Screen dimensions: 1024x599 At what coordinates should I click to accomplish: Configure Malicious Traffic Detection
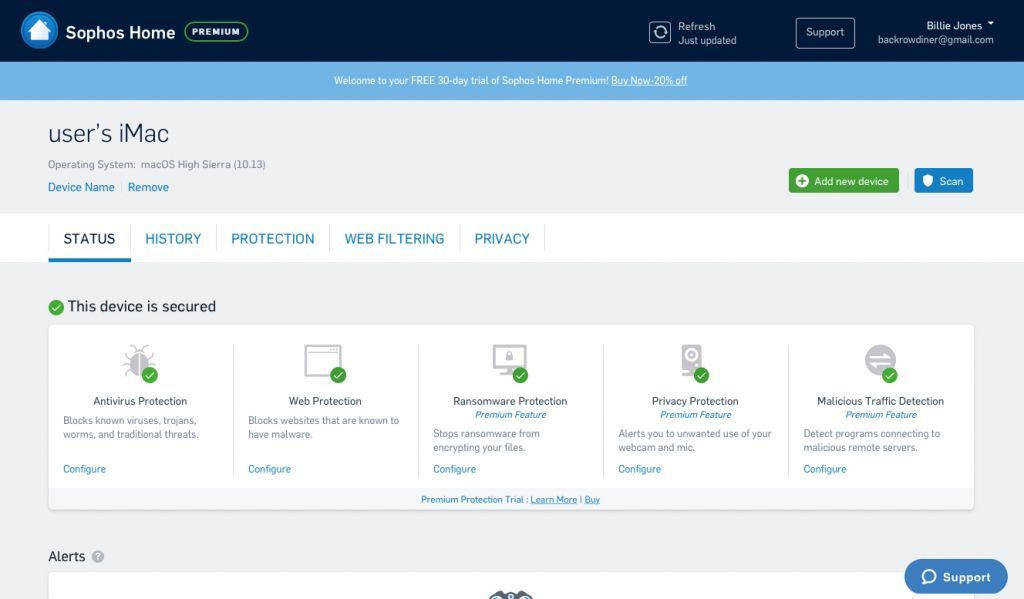point(825,469)
